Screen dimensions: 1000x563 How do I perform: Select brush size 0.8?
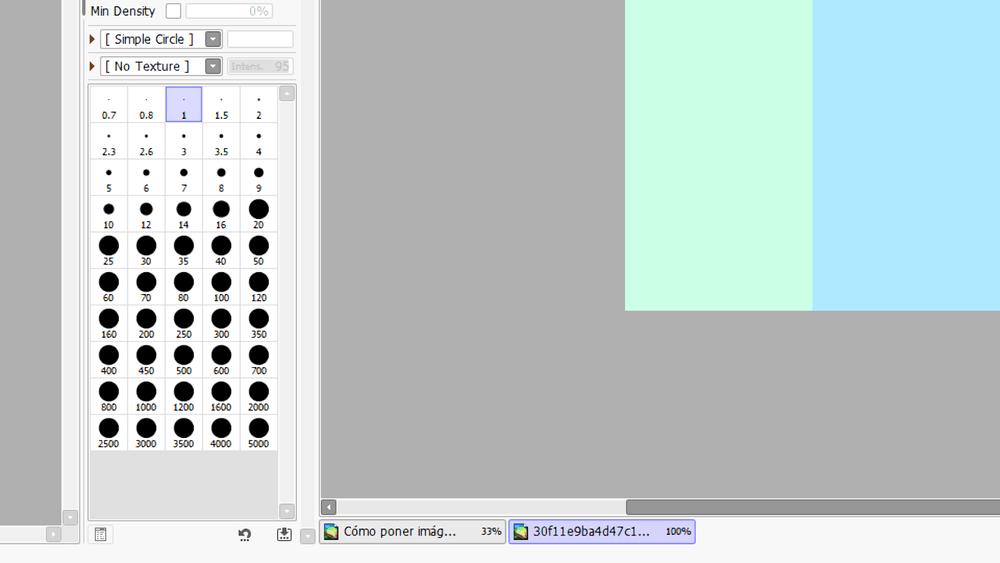click(146, 105)
